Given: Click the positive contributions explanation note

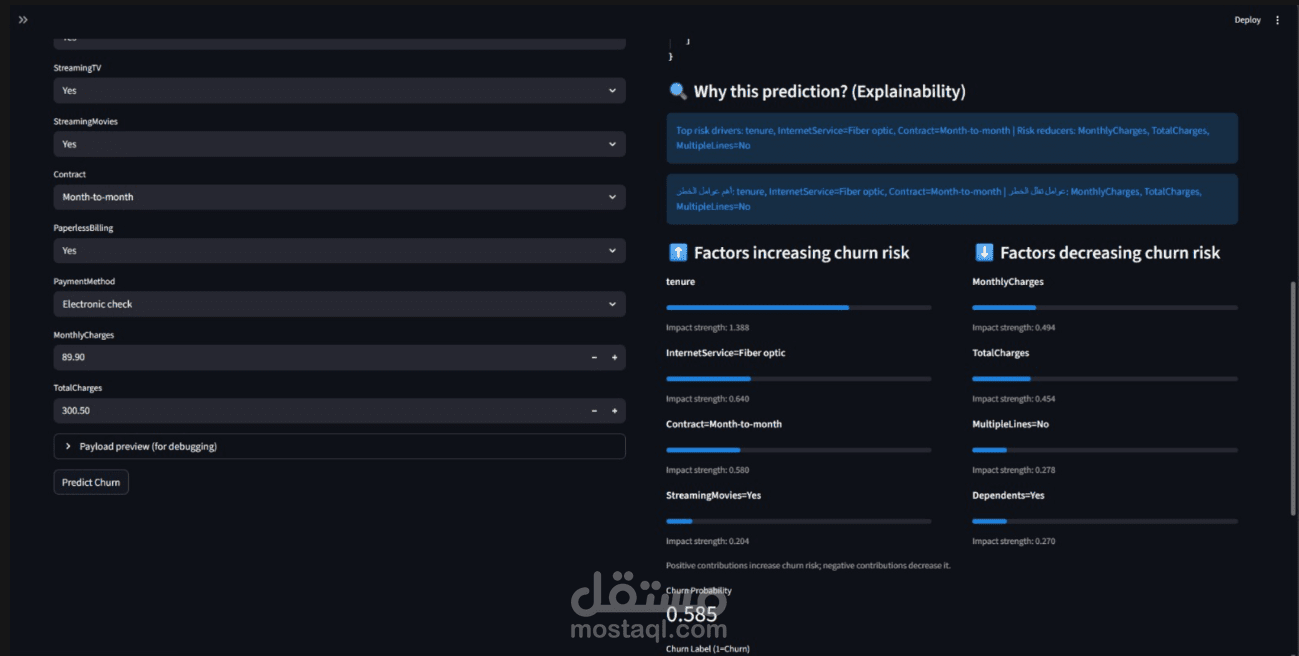Looking at the screenshot, I should tap(808, 566).
